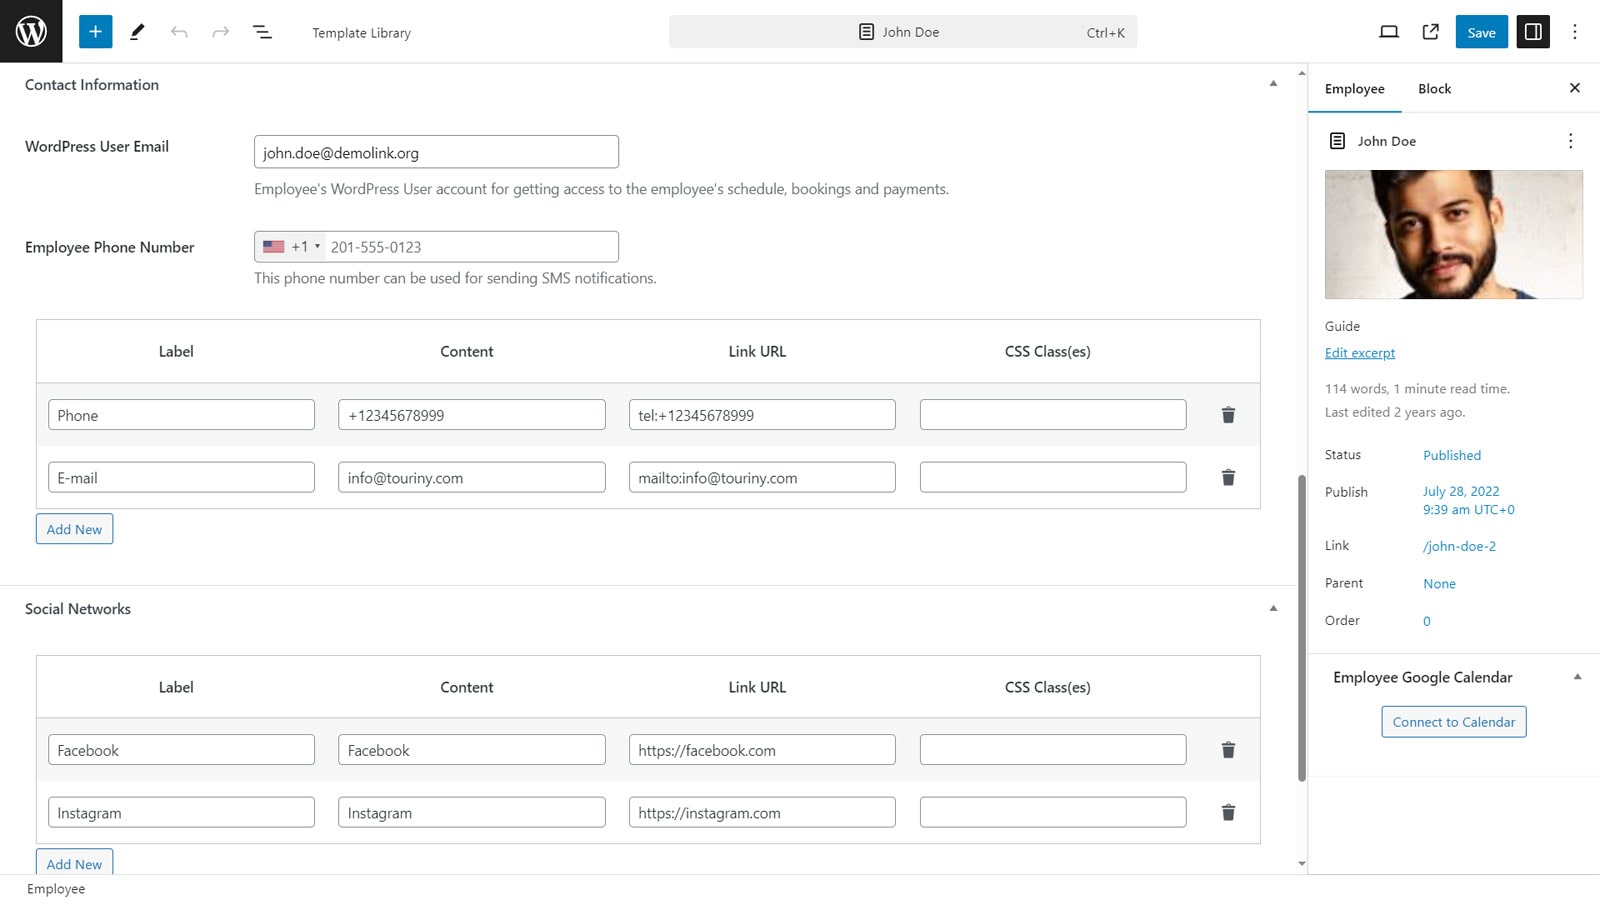Click the https://facebook.com URL field
Viewport: 1600px width, 900px height.
click(762, 750)
